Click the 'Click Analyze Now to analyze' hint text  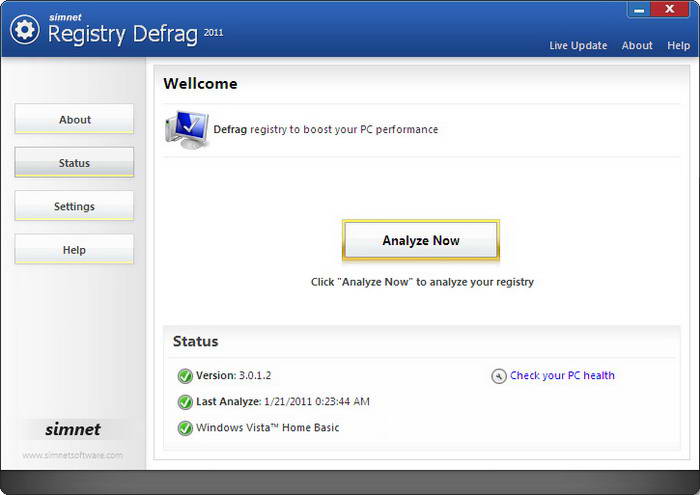pyautogui.click(x=422, y=282)
